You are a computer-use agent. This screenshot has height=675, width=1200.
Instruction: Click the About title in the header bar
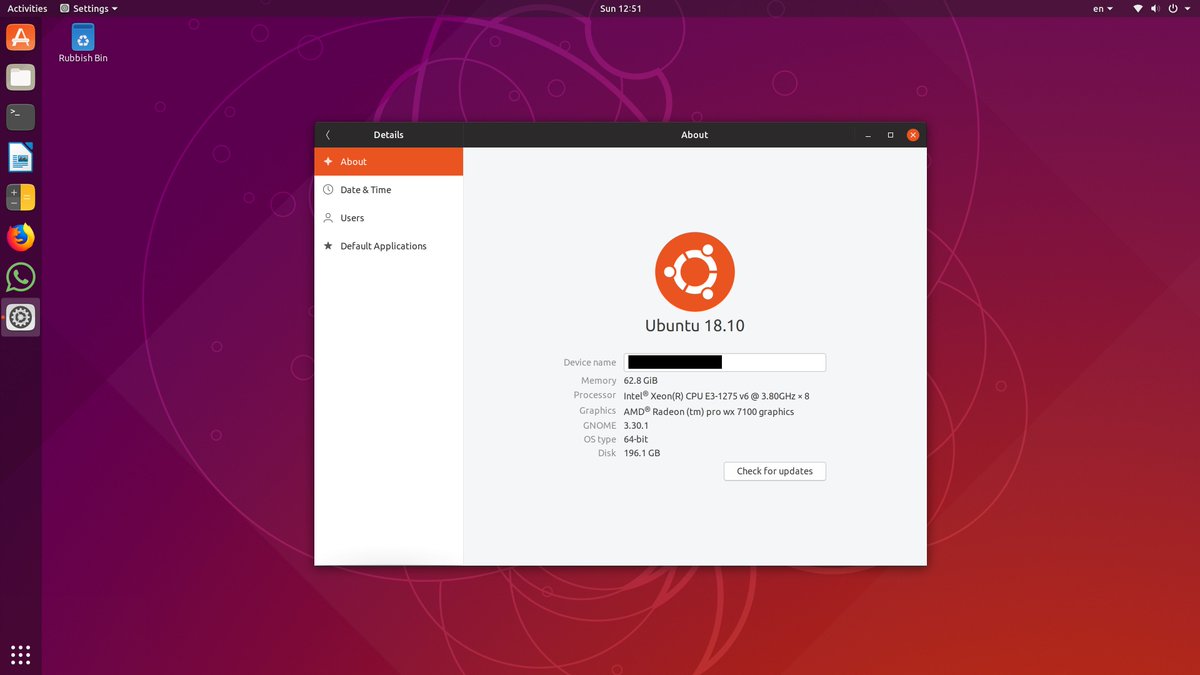695,135
